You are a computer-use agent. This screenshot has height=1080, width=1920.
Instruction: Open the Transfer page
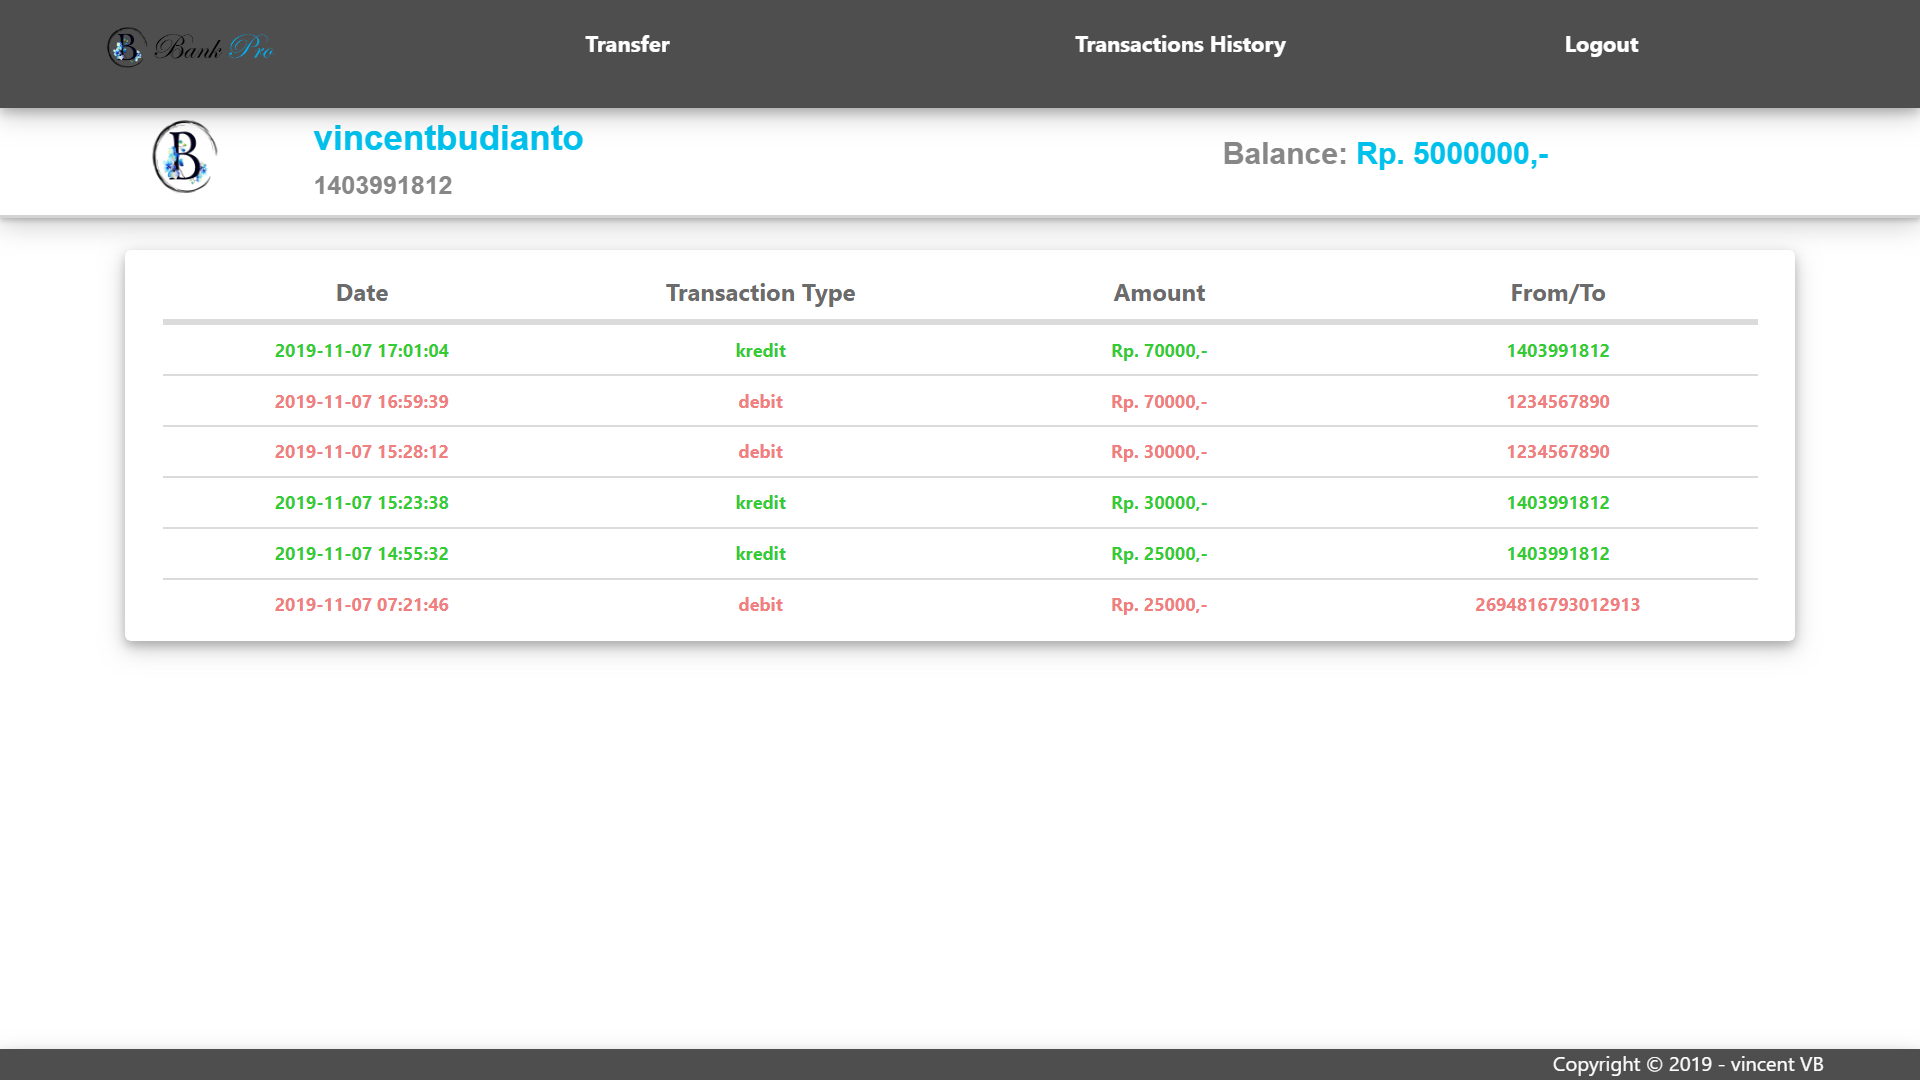click(627, 45)
